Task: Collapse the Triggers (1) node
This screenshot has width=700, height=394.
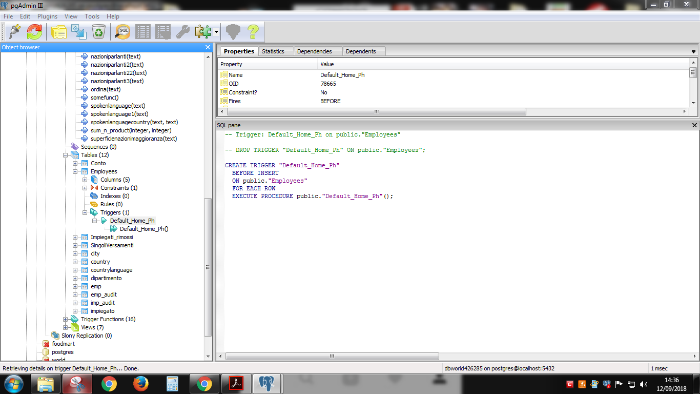Action: (x=84, y=212)
